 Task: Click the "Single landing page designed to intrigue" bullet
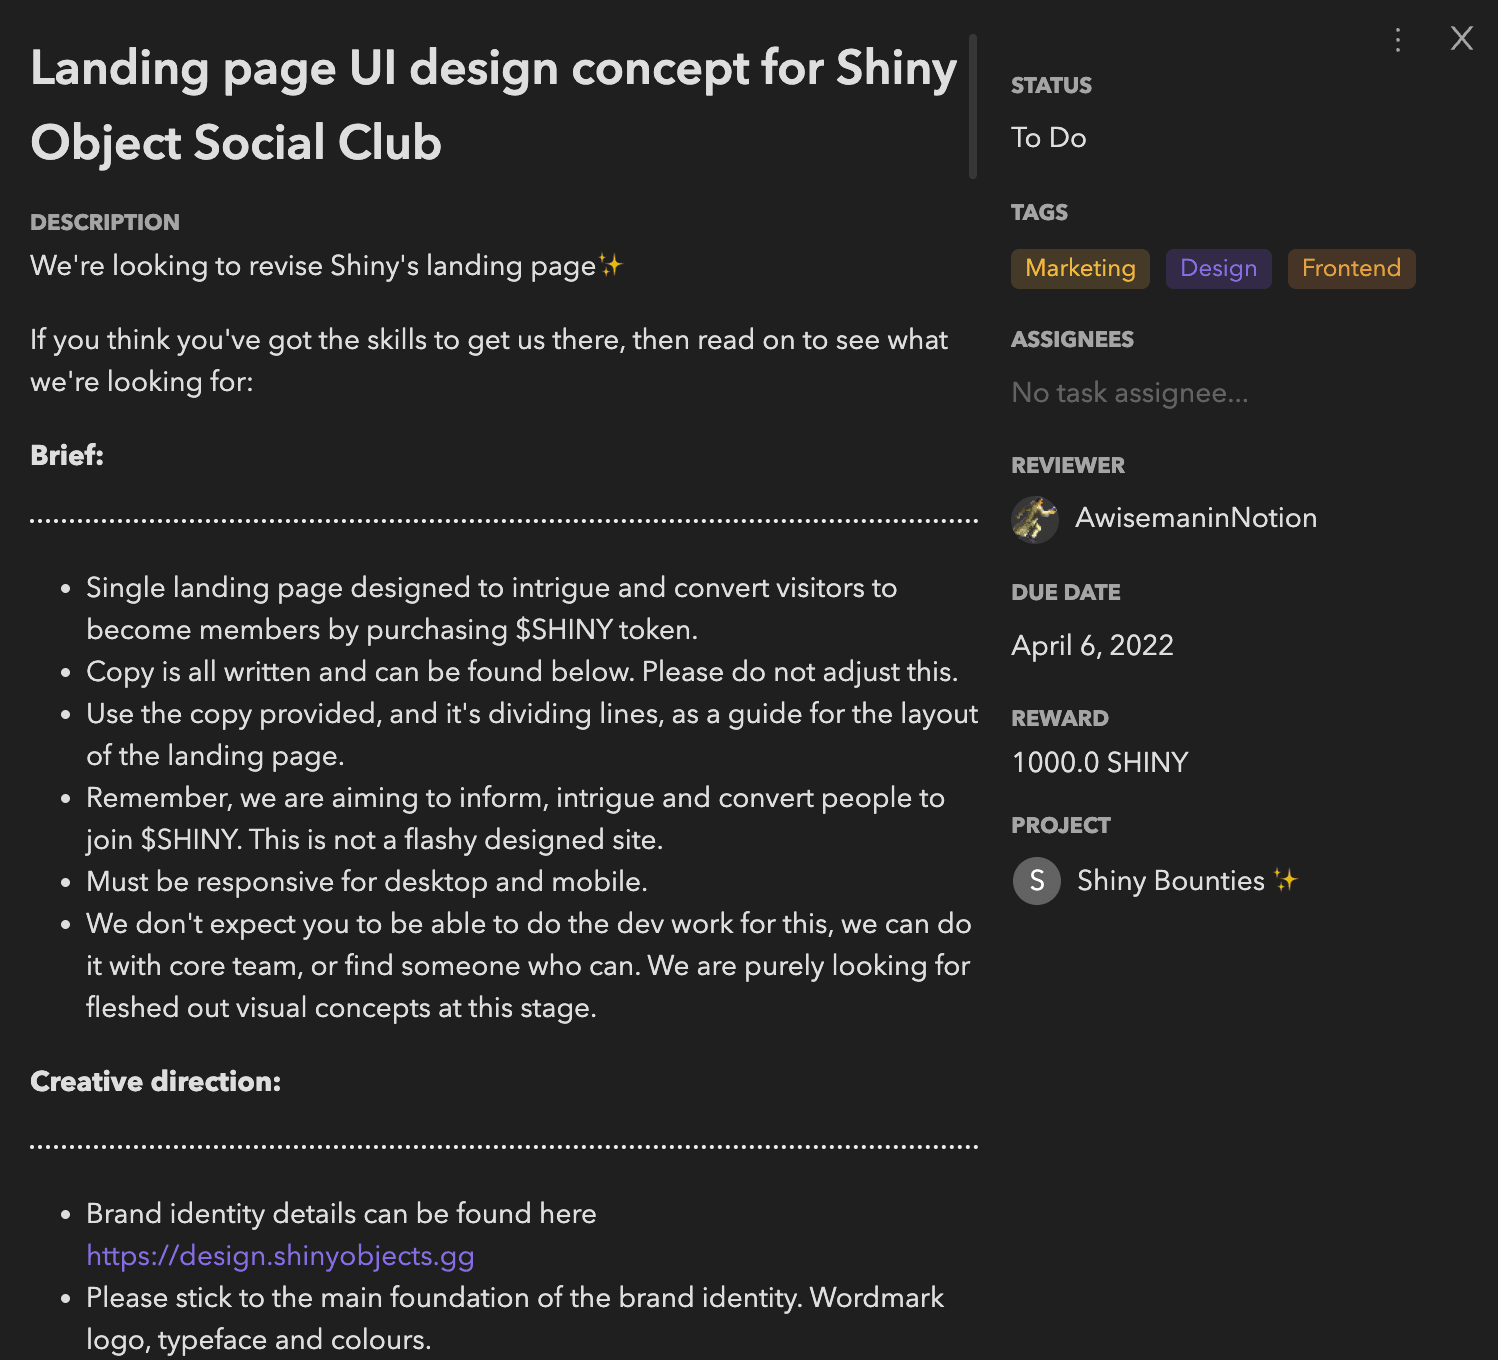(x=492, y=609)
